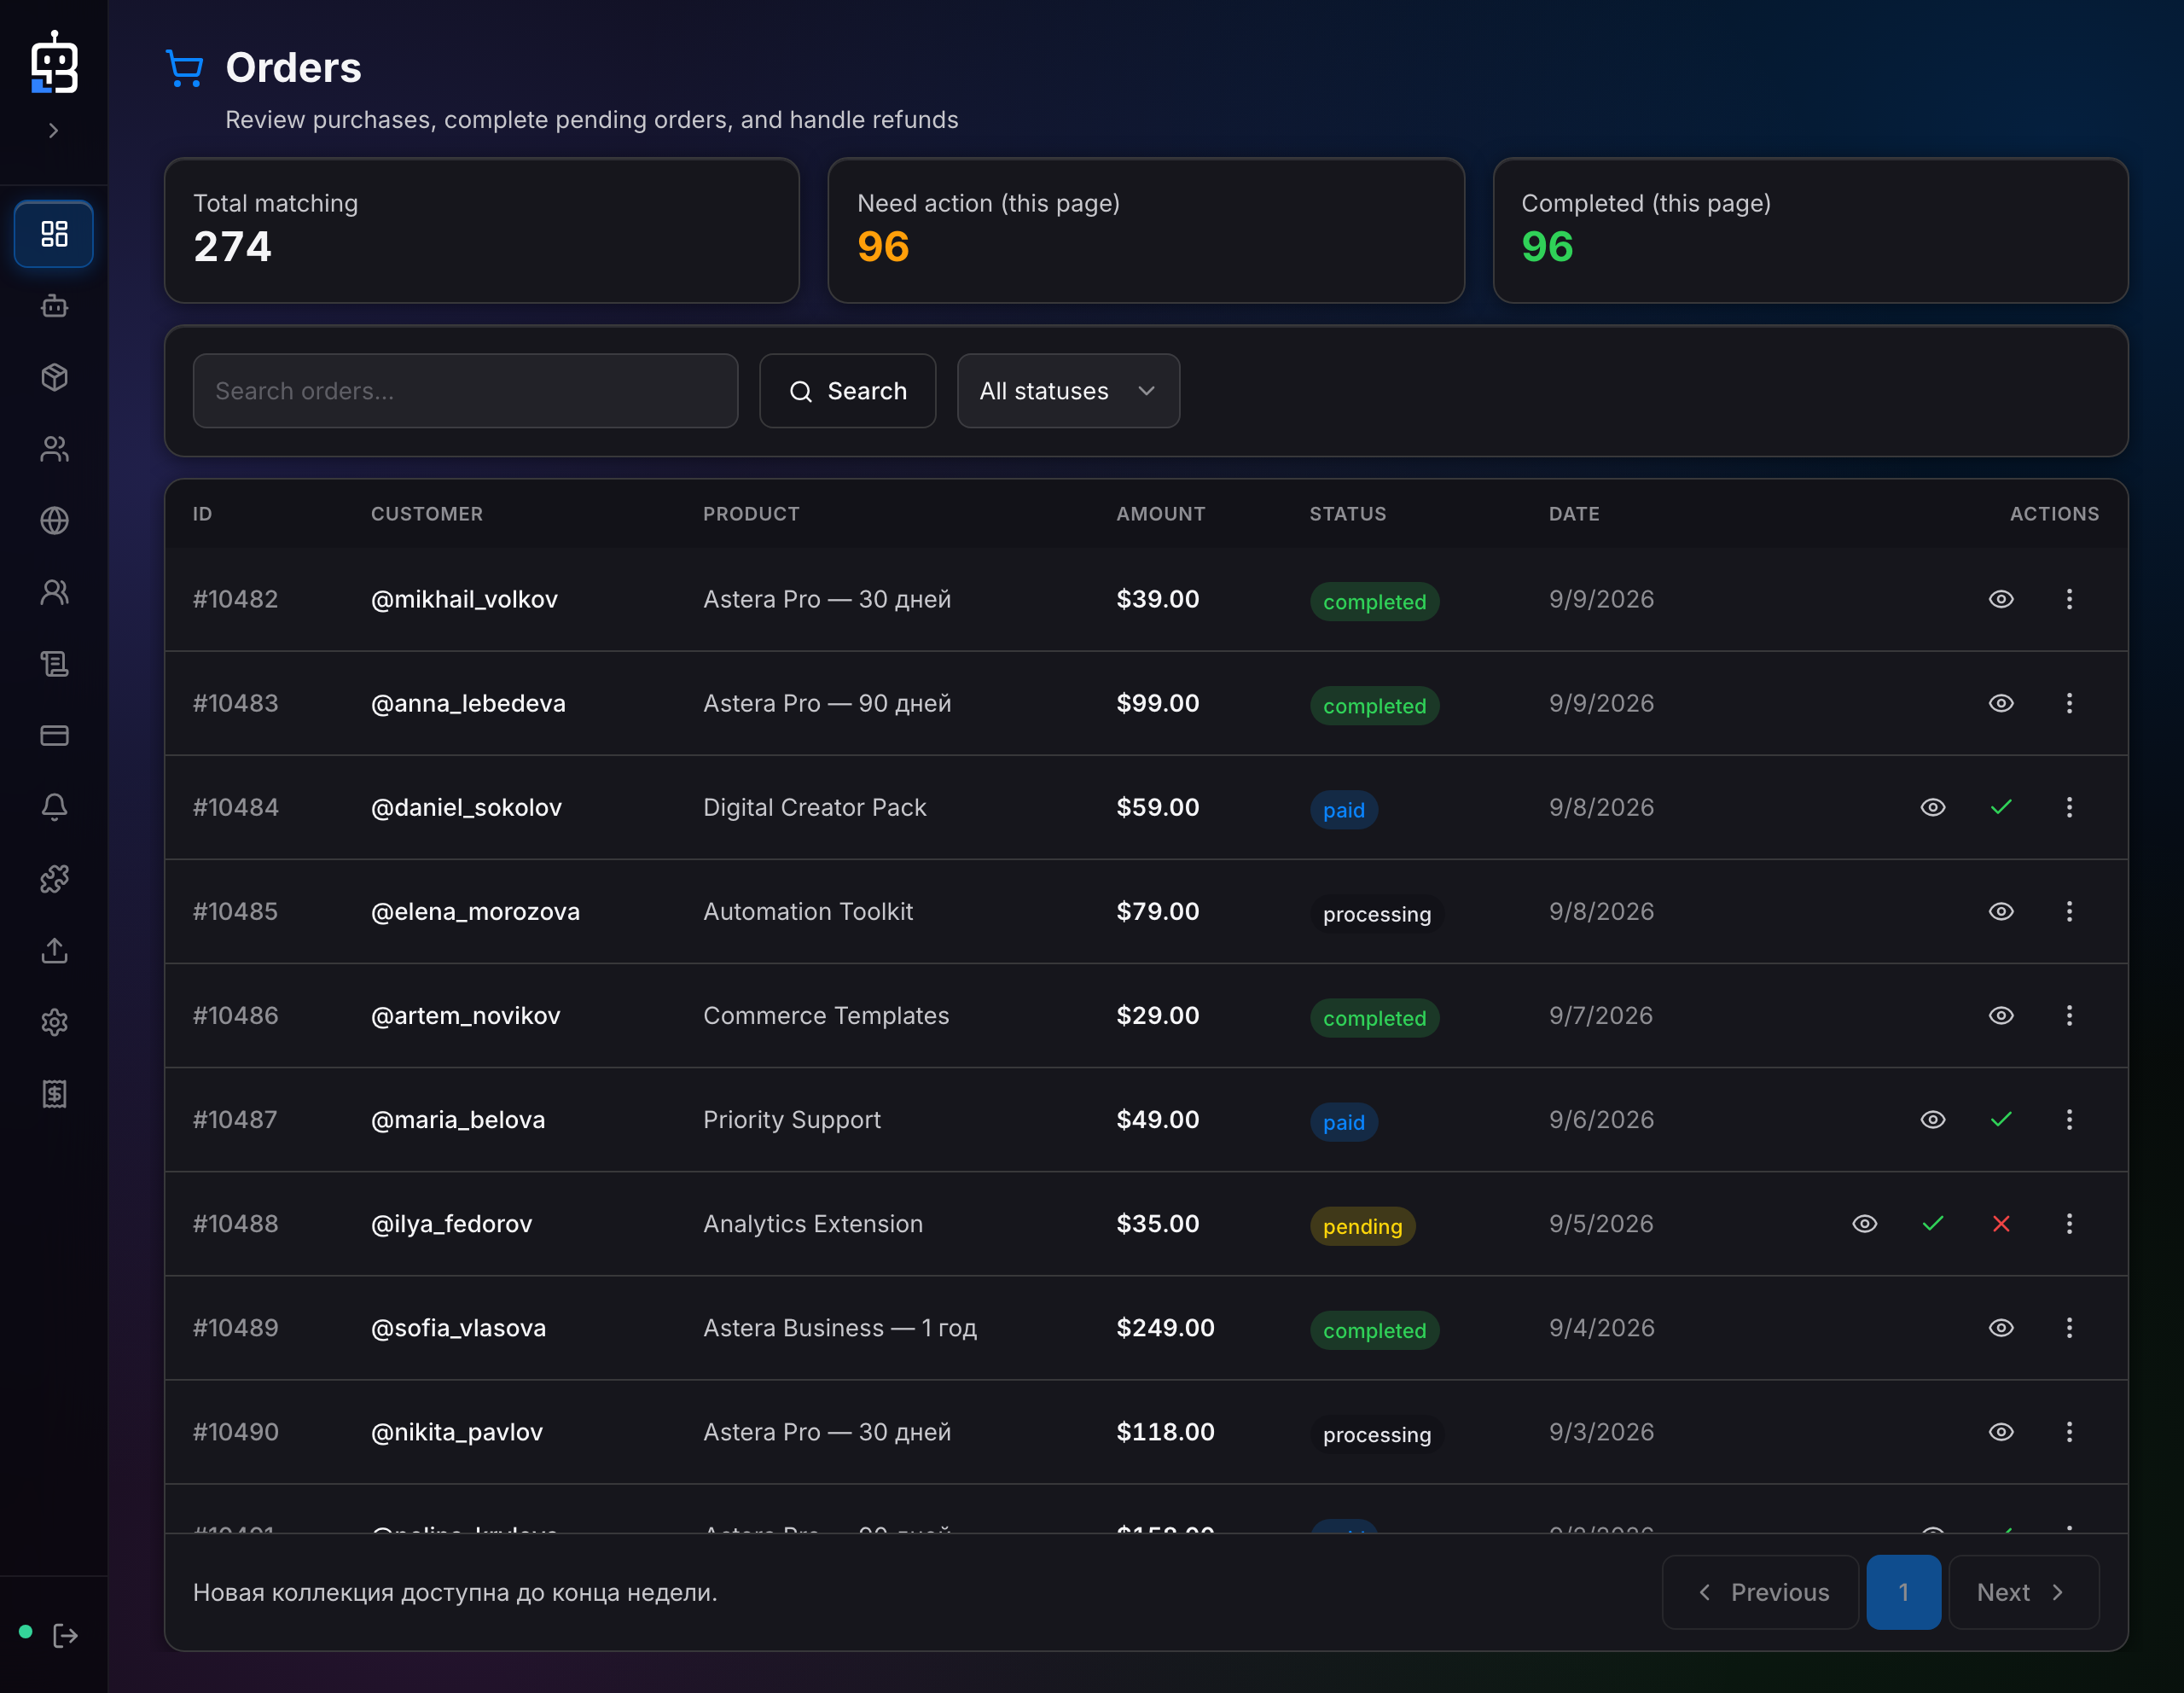Open the puzzle piece plugins icon
The height and width of the screenshot is (1693, 2184).
tap(54, 879)
